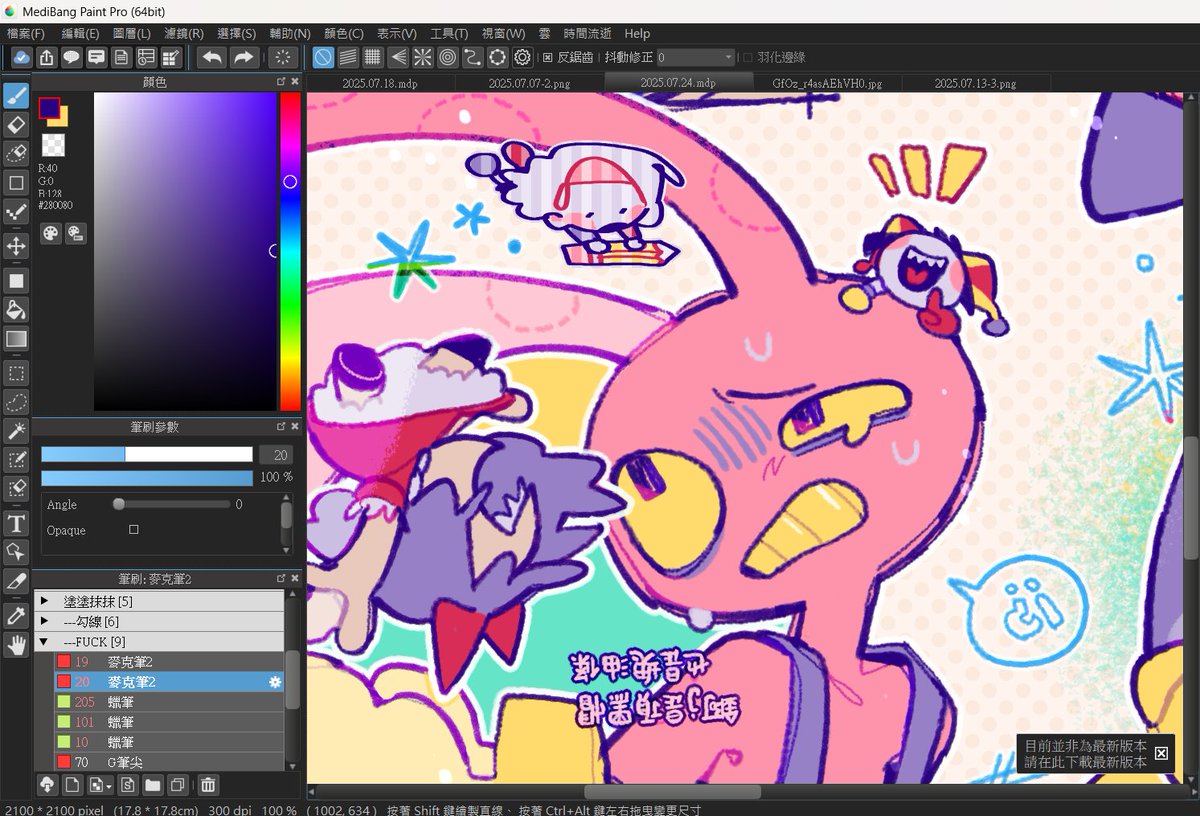This screenshot has height=816, width=1200.
Task: Select the Hand pan tool
Action: (16, 645)
